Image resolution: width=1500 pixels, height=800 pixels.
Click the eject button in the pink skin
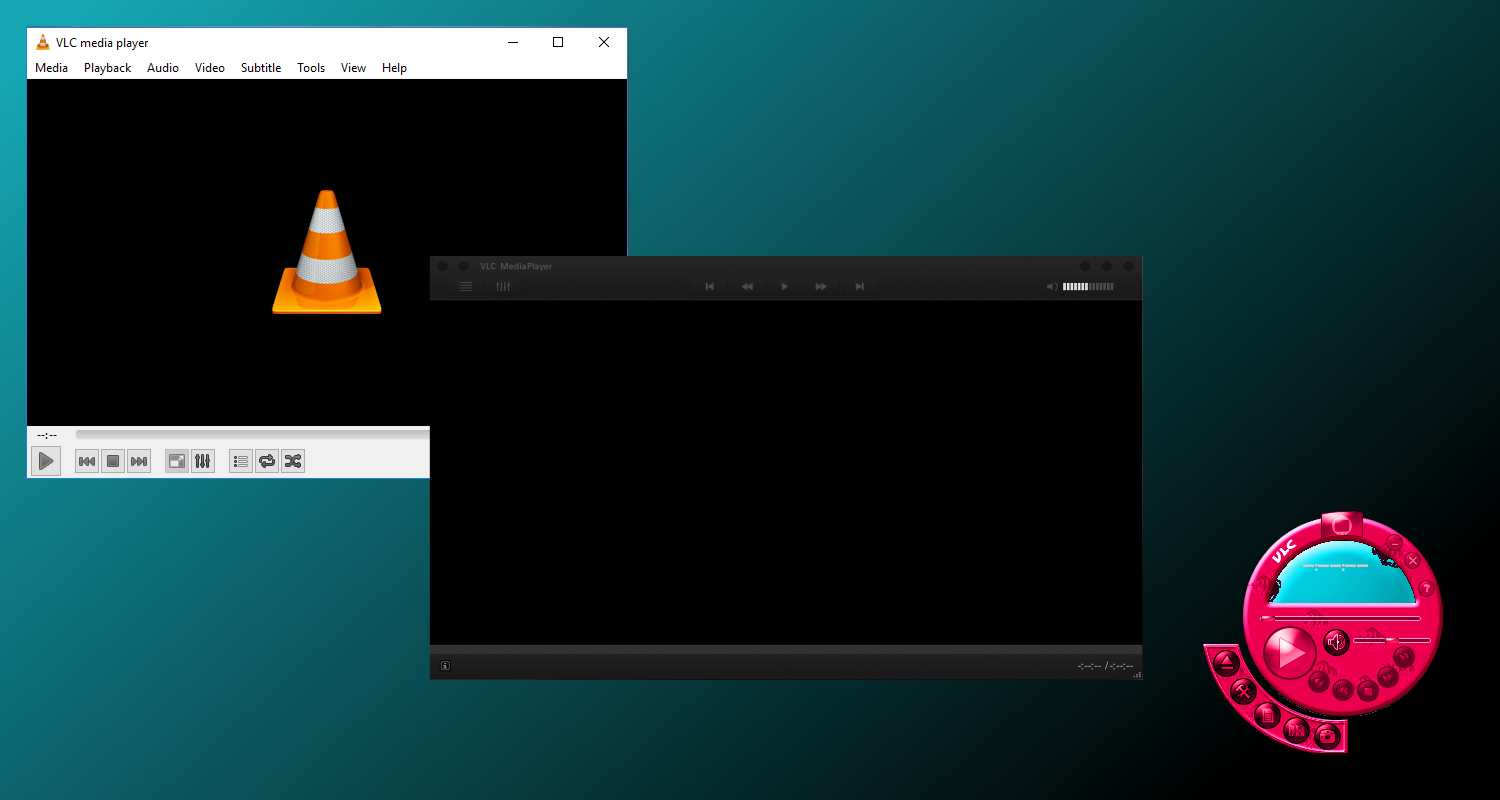1227,663
